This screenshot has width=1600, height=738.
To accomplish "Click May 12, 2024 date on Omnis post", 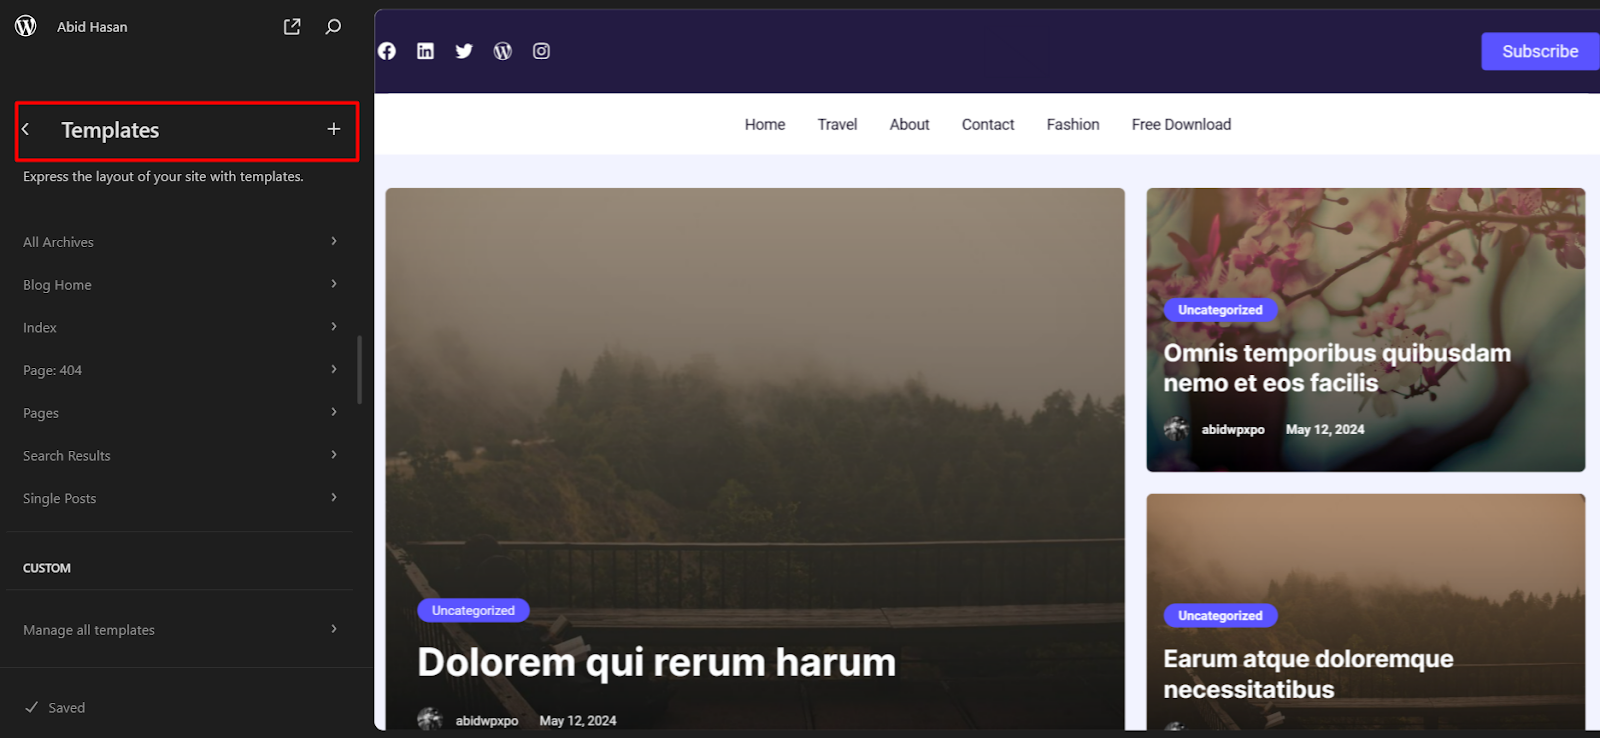I will tap(1325, 429).
